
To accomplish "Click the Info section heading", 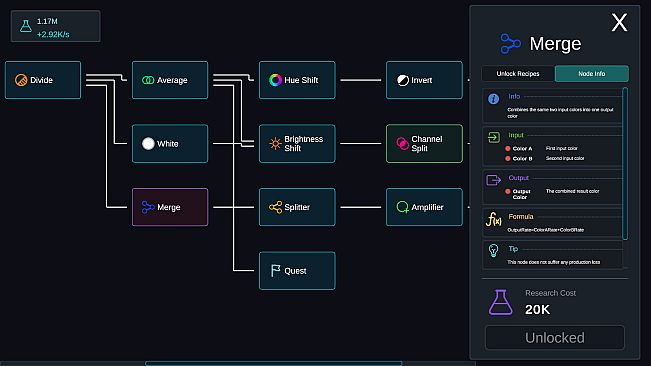I will coord(514,96).
